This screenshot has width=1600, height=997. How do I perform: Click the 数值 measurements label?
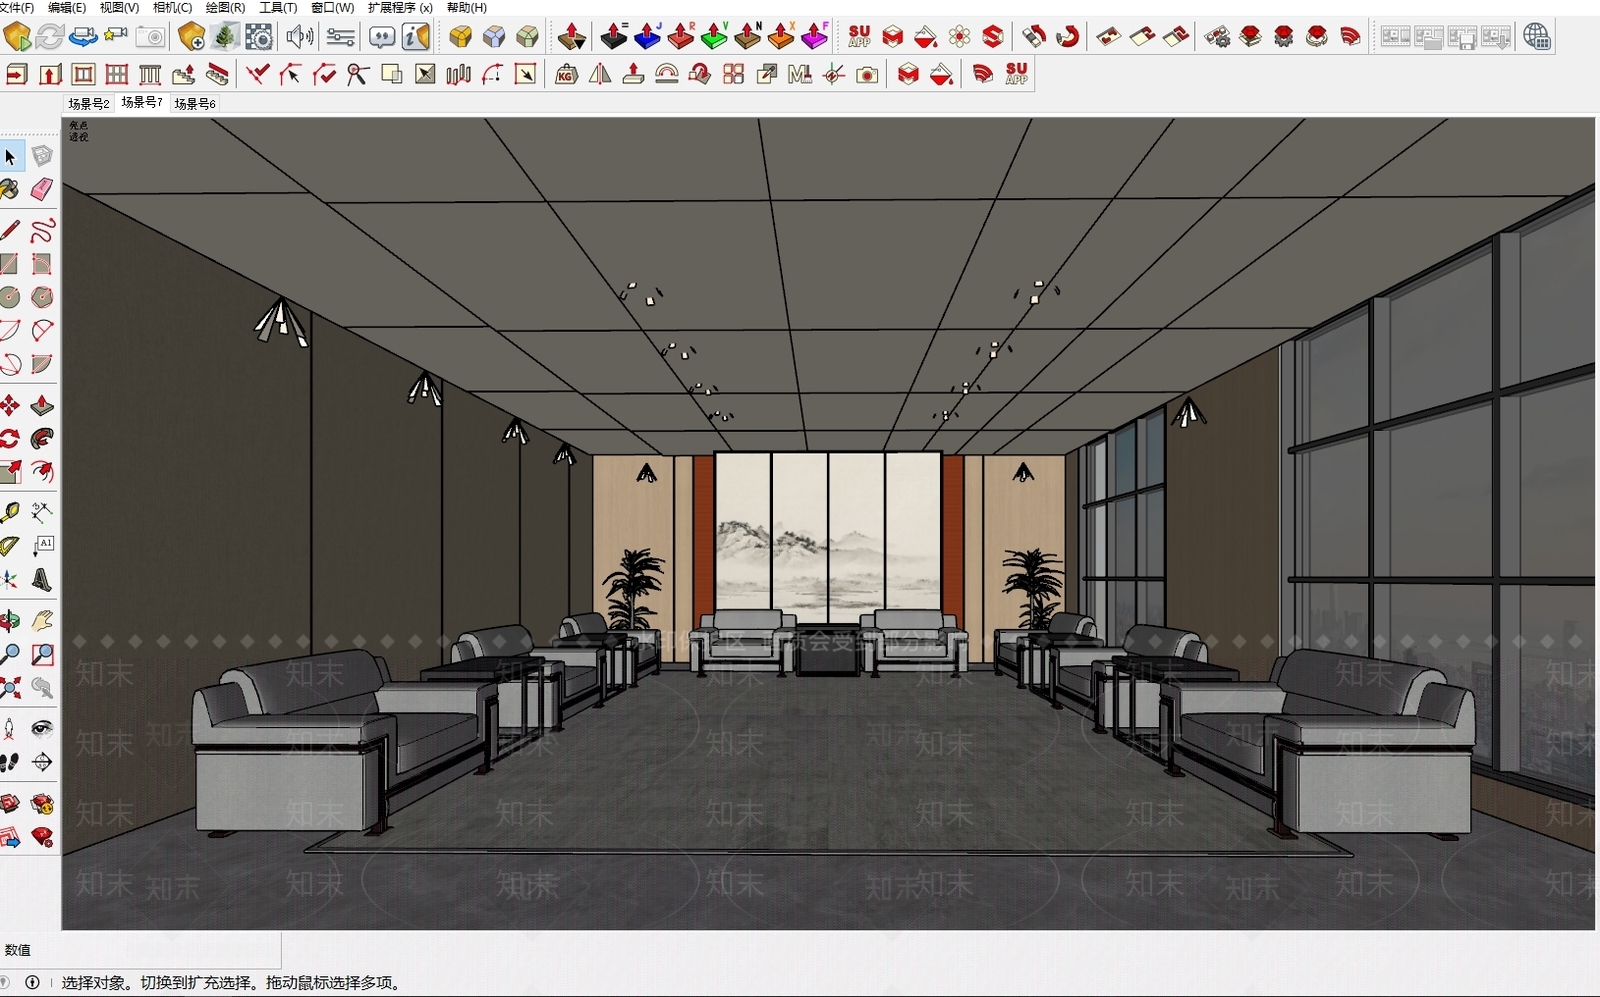(18, 950)
